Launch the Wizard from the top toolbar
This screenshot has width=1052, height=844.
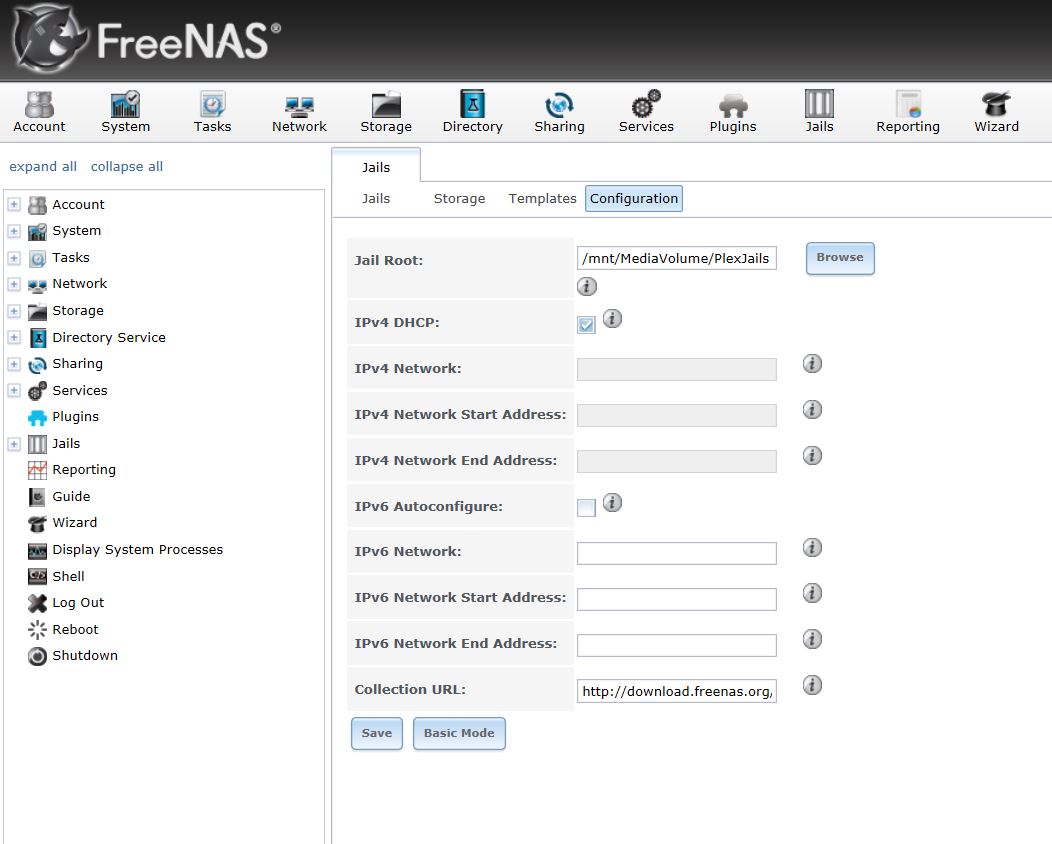click(x=996, y=112)
